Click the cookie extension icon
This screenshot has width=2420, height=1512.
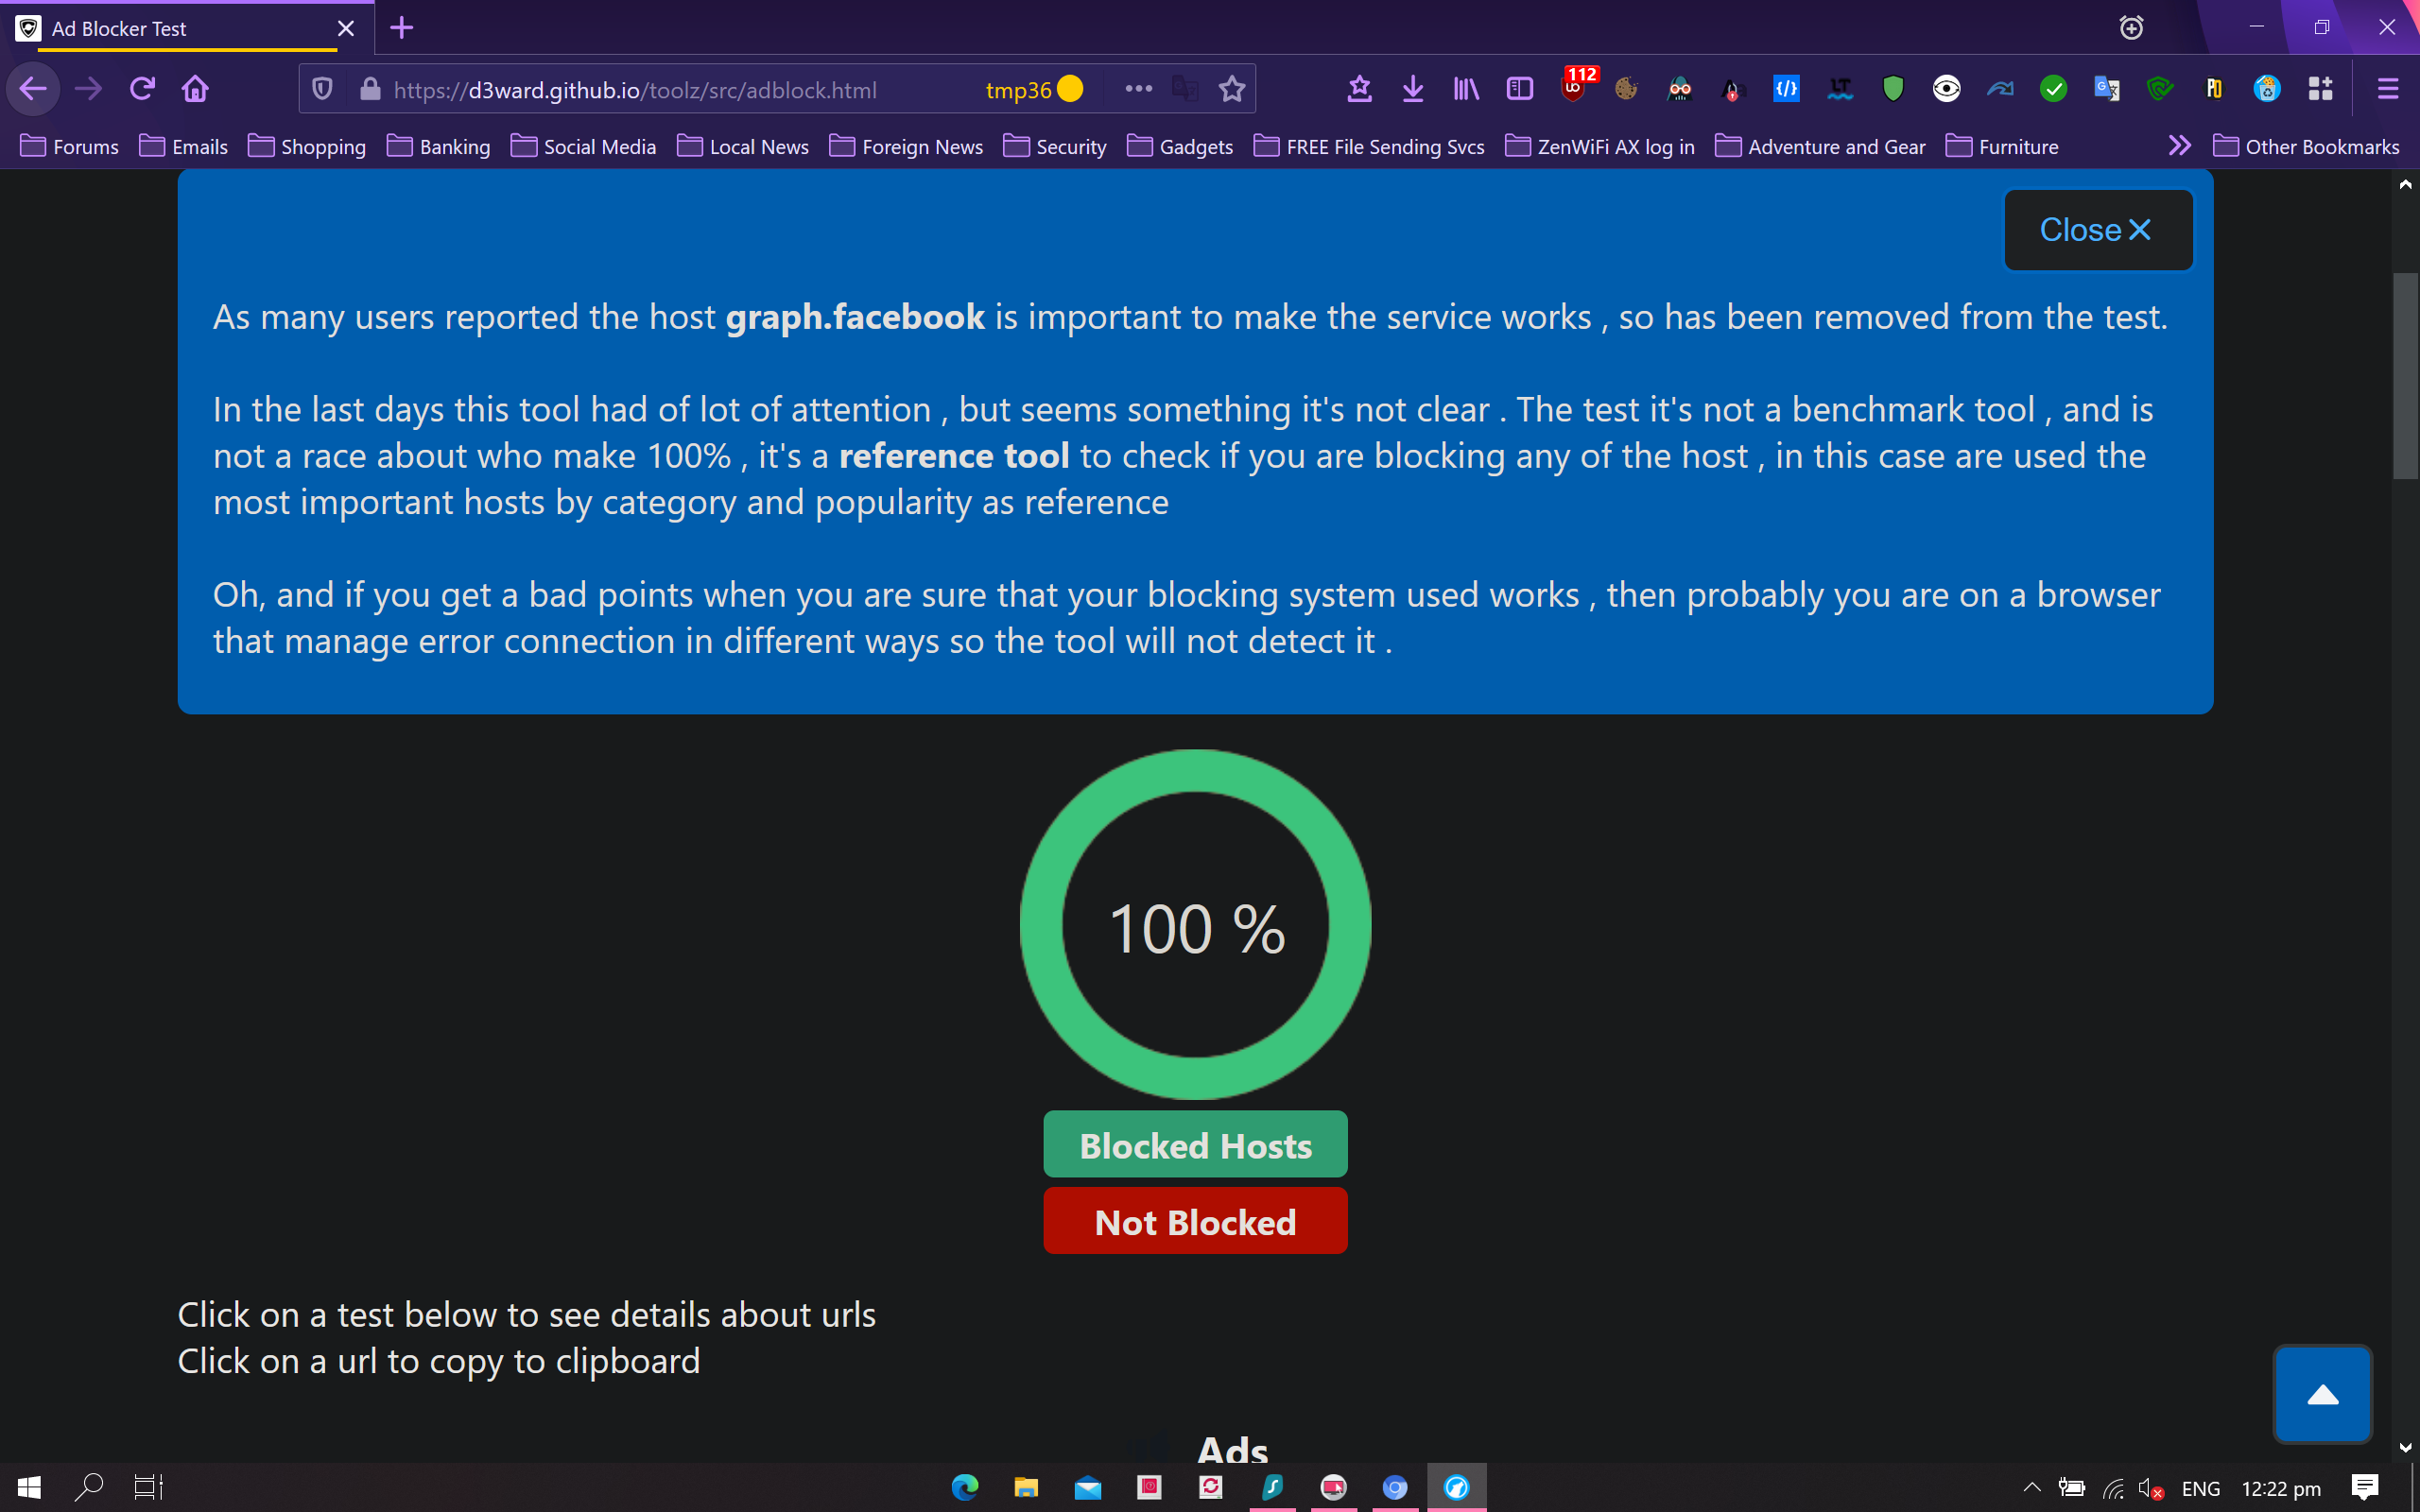1626,89
